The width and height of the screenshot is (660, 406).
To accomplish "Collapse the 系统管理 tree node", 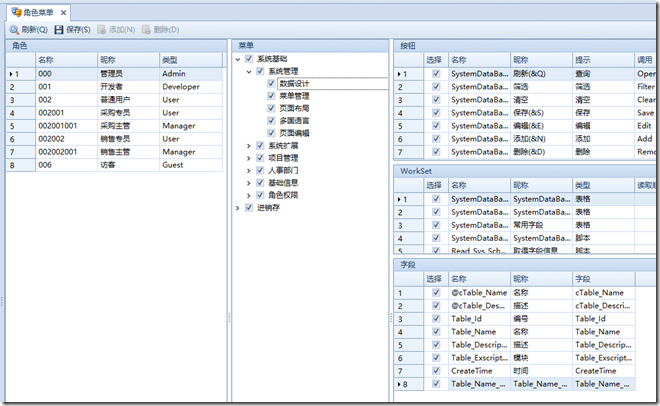I will pyautogui.click(x=249, y=72).
